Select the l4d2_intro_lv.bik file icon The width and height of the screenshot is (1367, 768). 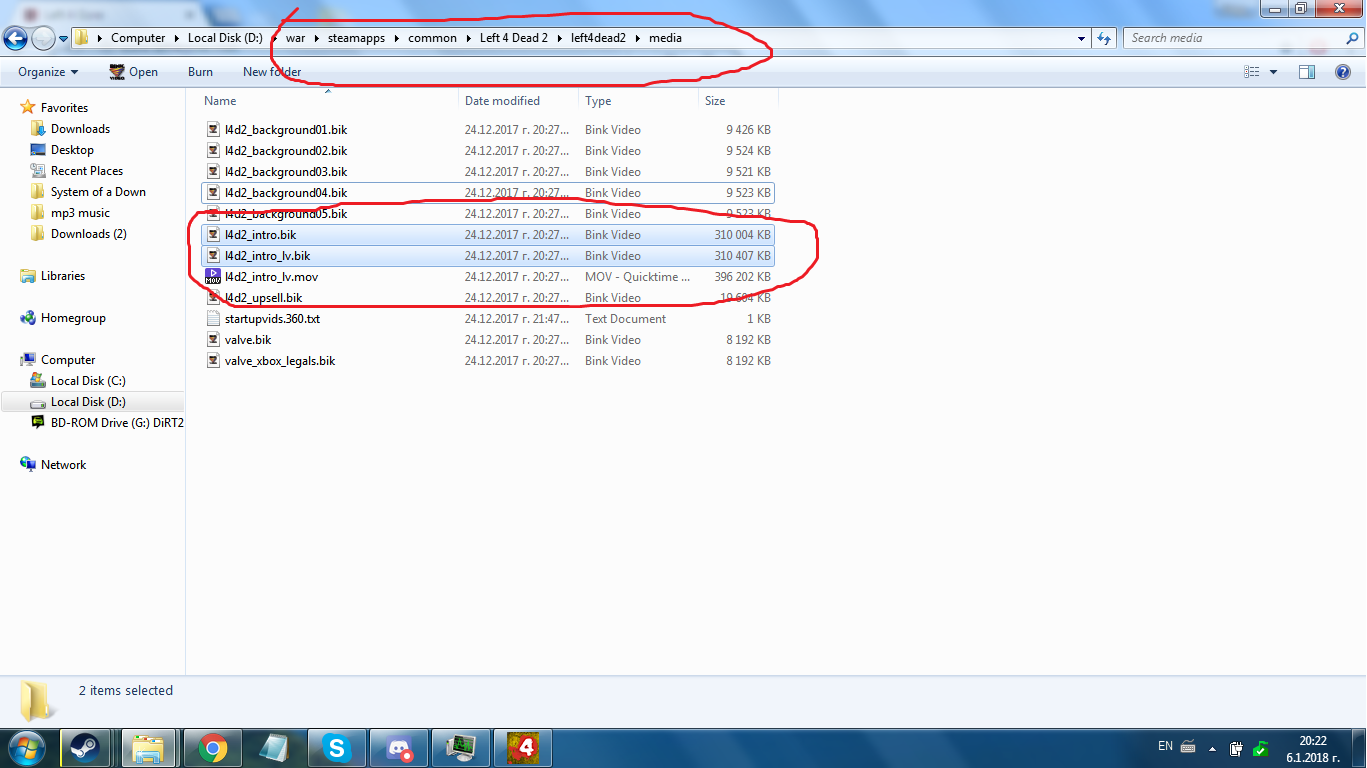click(213, 256)
